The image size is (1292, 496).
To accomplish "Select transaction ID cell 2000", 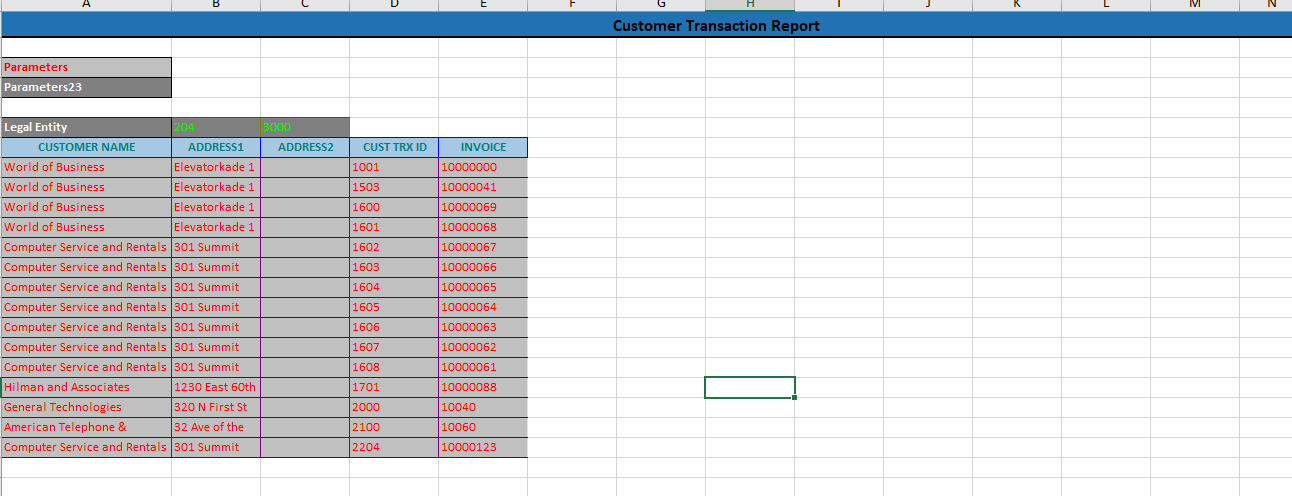I will tap(394, 407).
